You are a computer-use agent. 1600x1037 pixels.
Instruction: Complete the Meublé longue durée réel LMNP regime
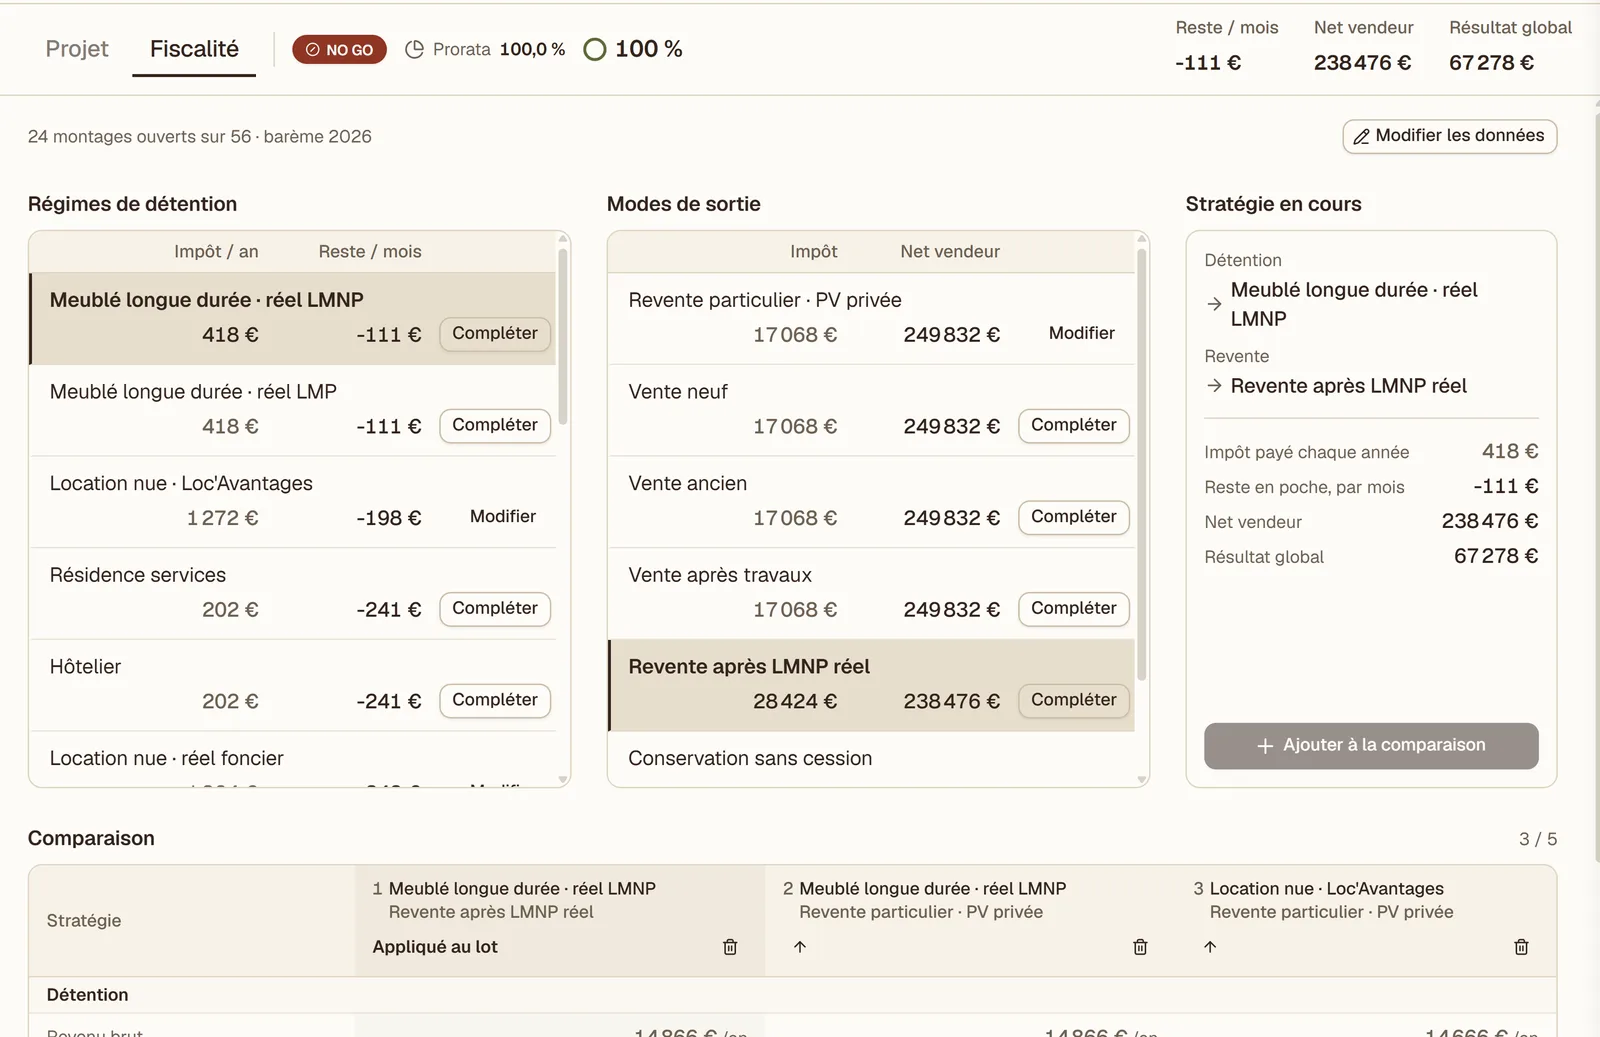pos(495,334)
